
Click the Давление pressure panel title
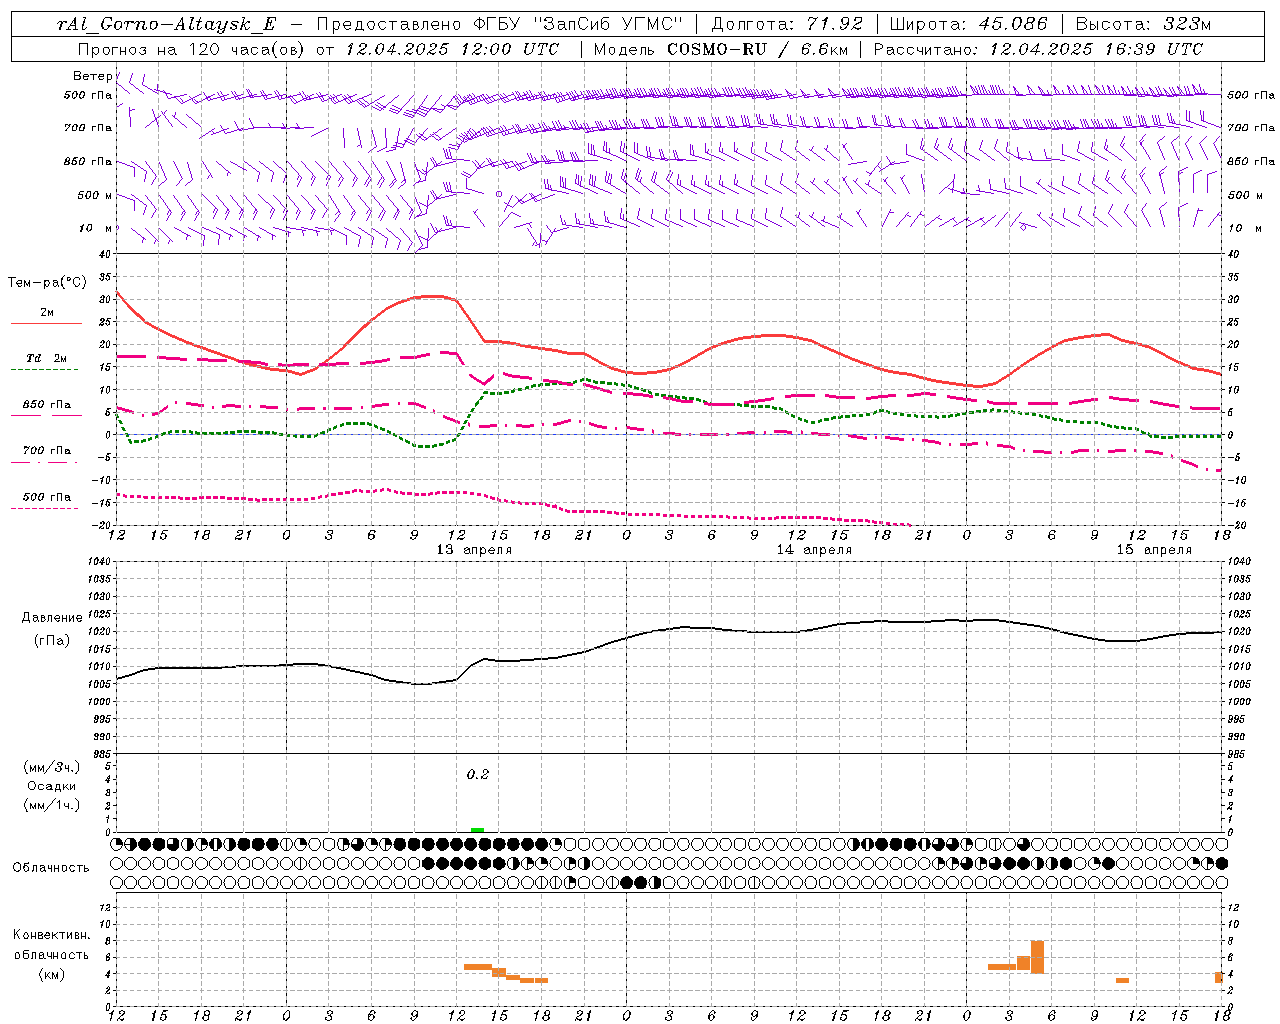(52, 617)
